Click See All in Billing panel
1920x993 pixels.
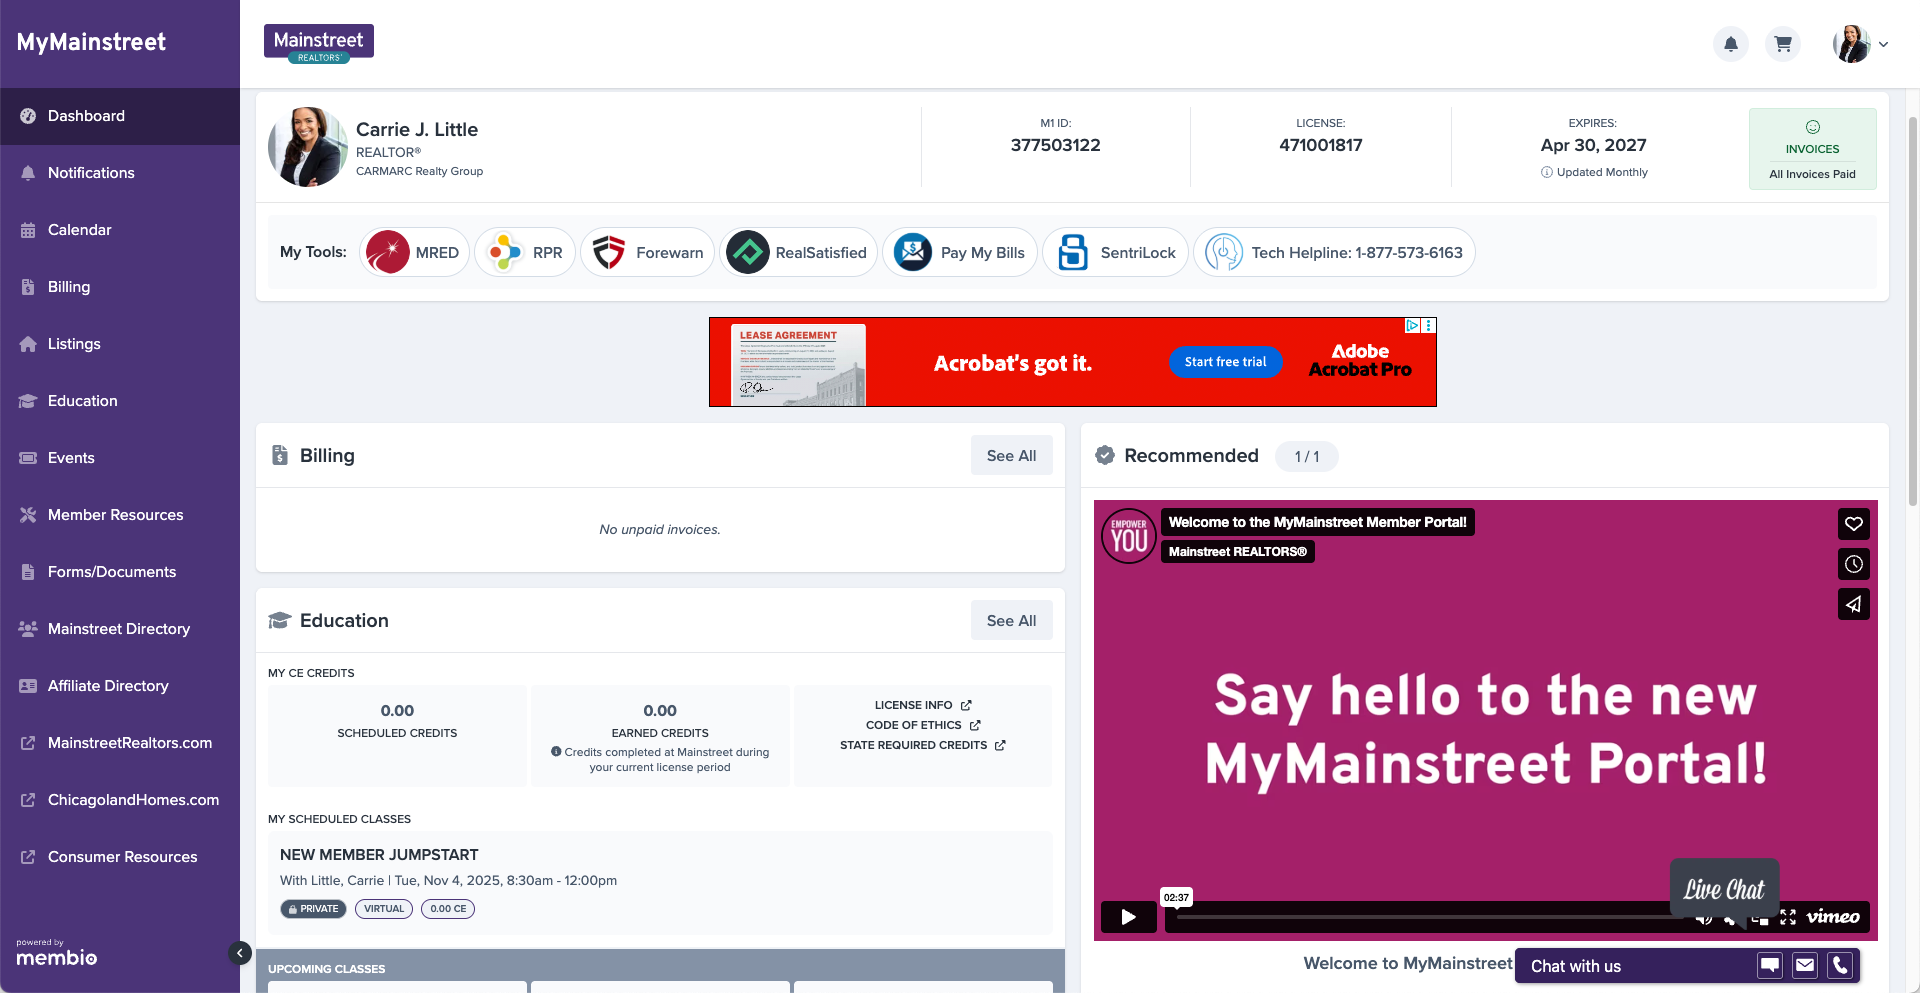point(1011,455)
